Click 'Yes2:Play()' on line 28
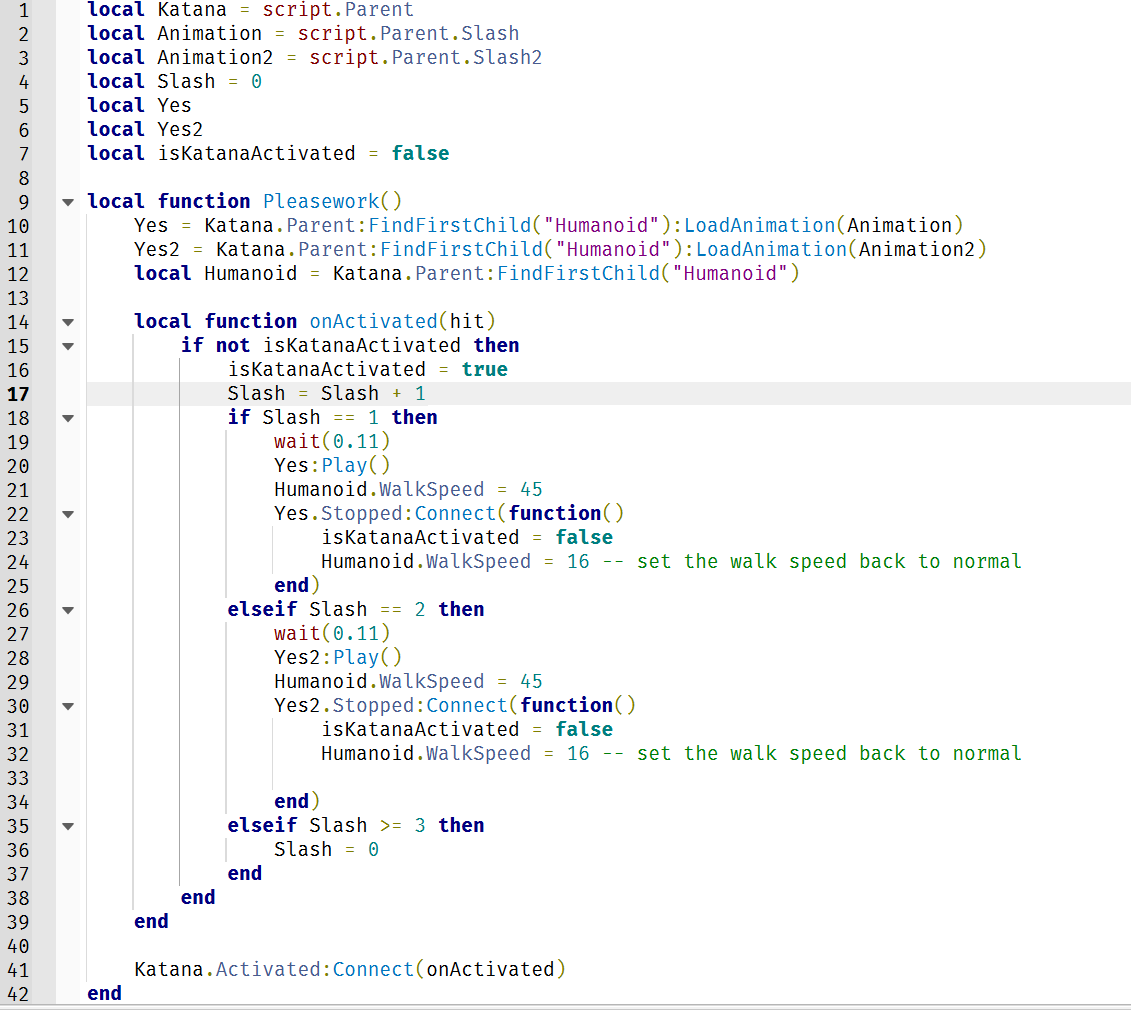Viewport: 1131px width, 1010px height. coord(338,657)
